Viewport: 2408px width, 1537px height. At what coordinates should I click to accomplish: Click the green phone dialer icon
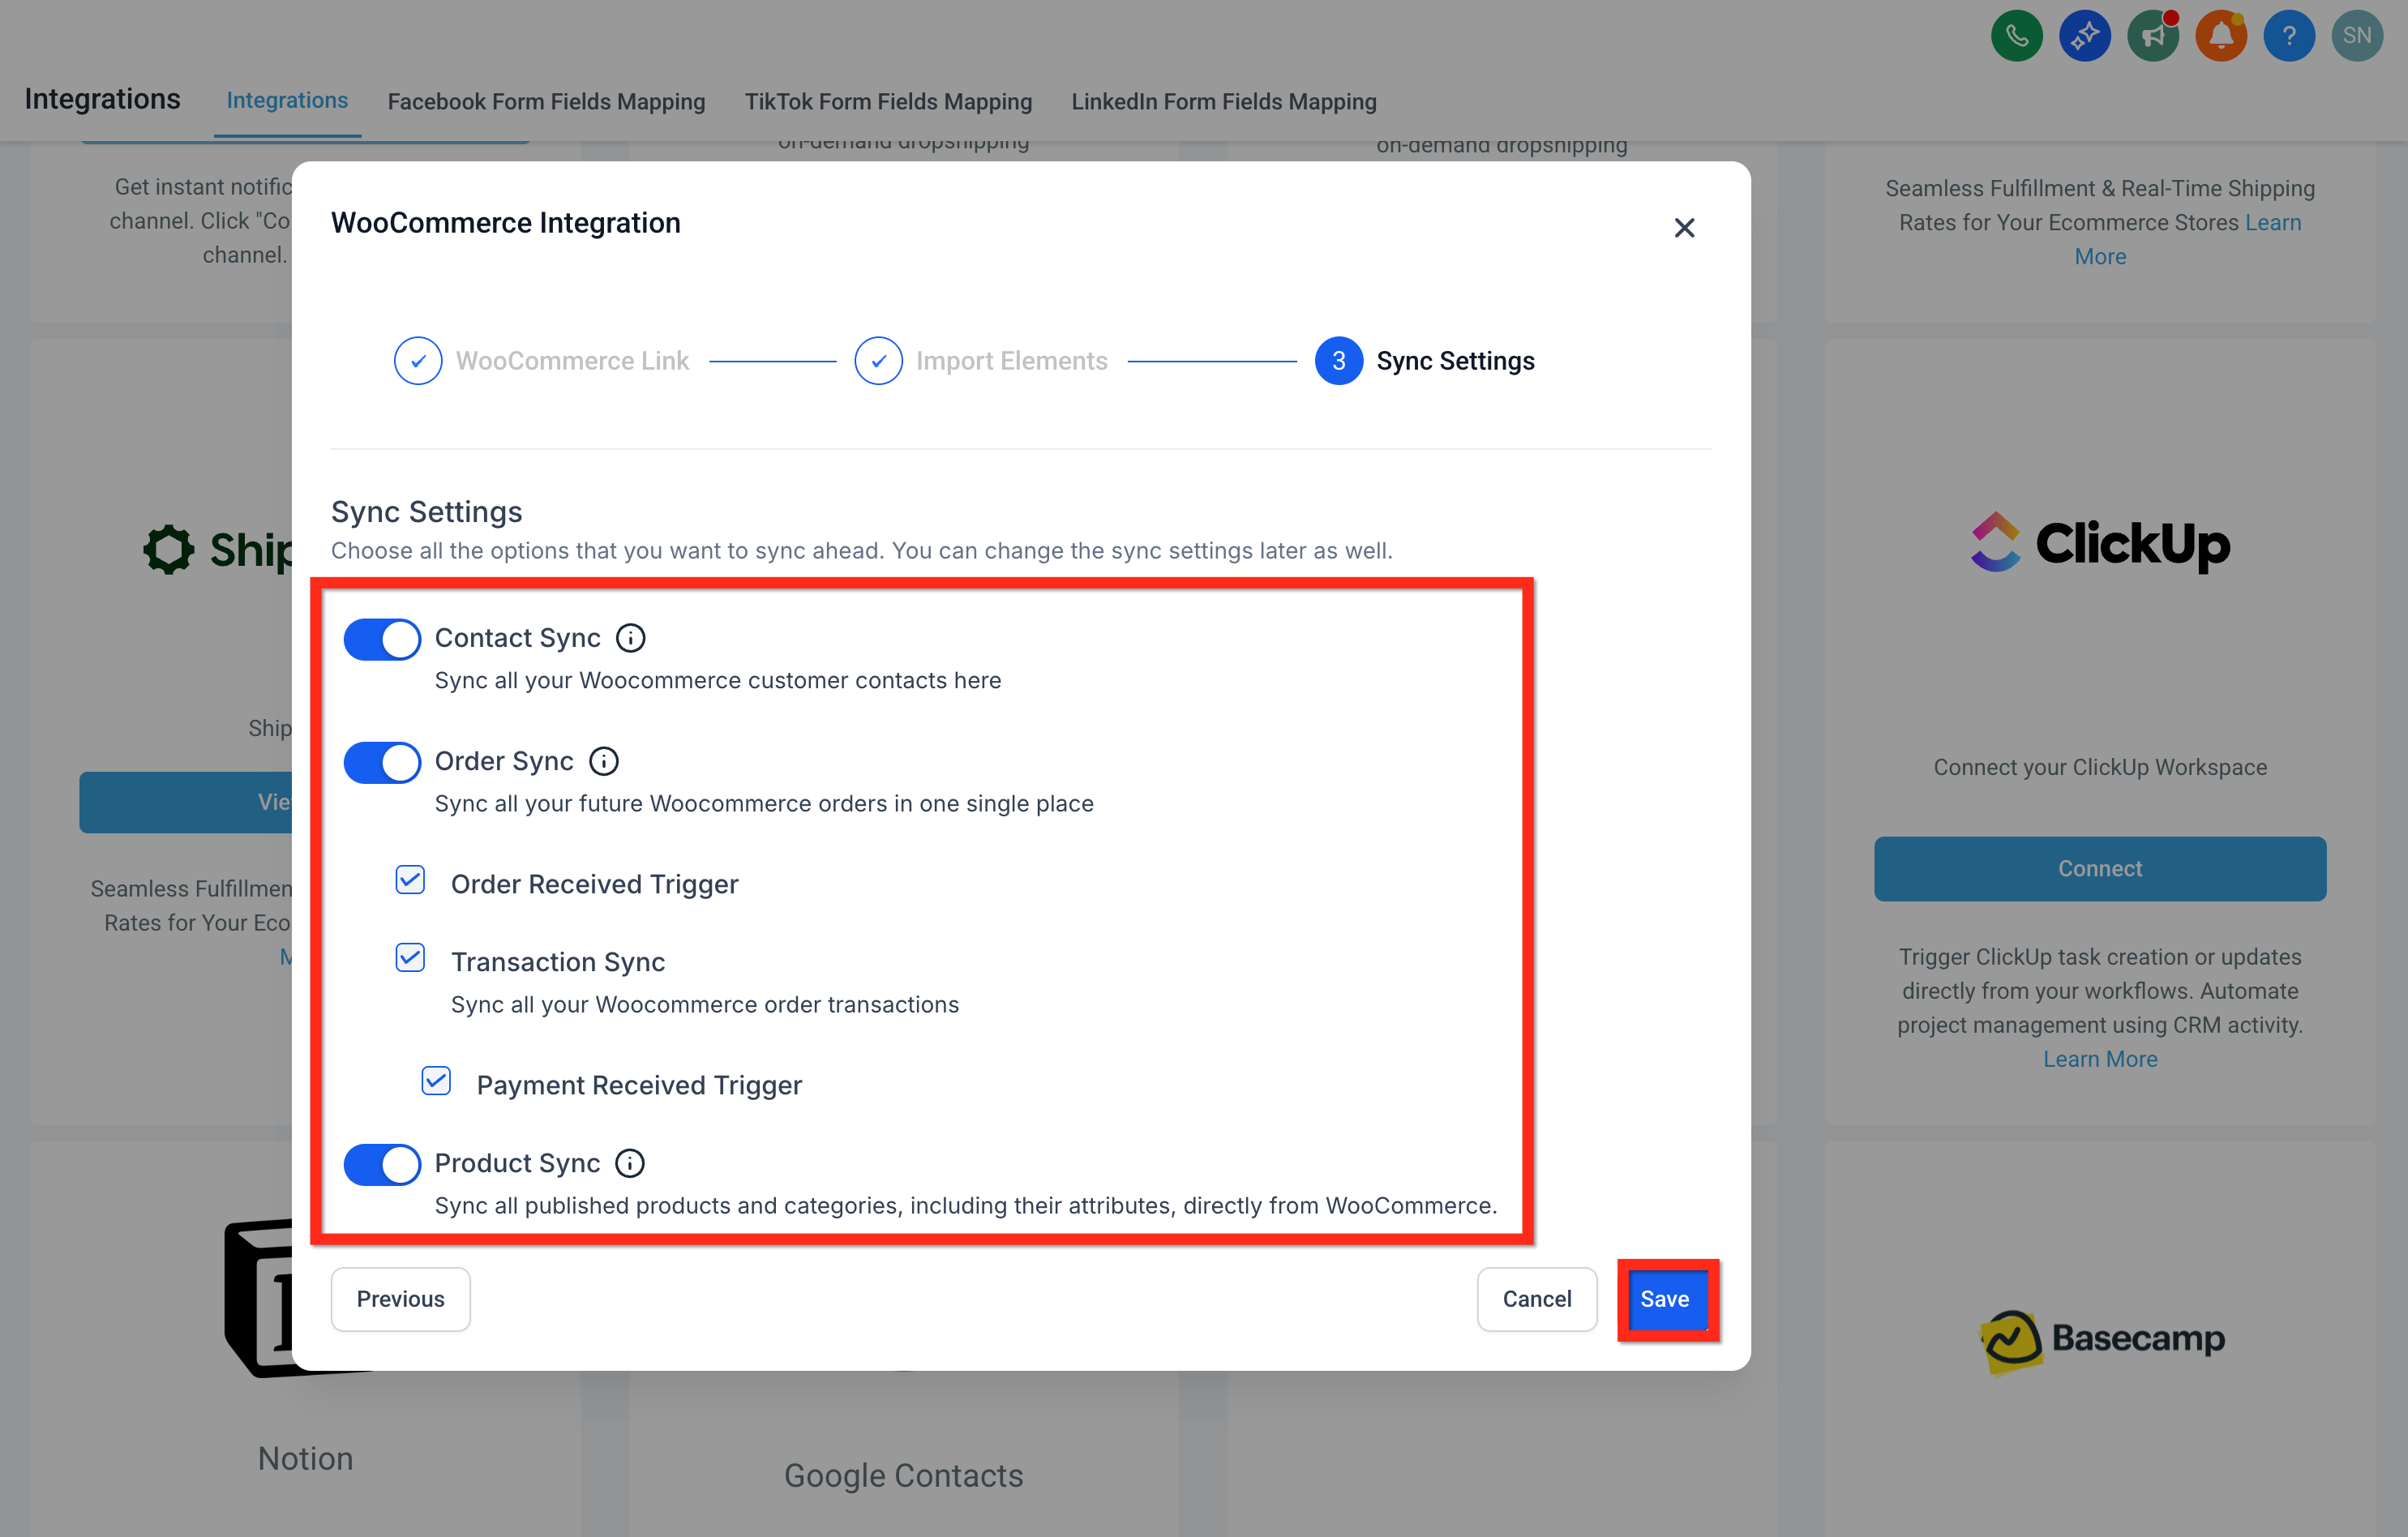coord(2016,36)
